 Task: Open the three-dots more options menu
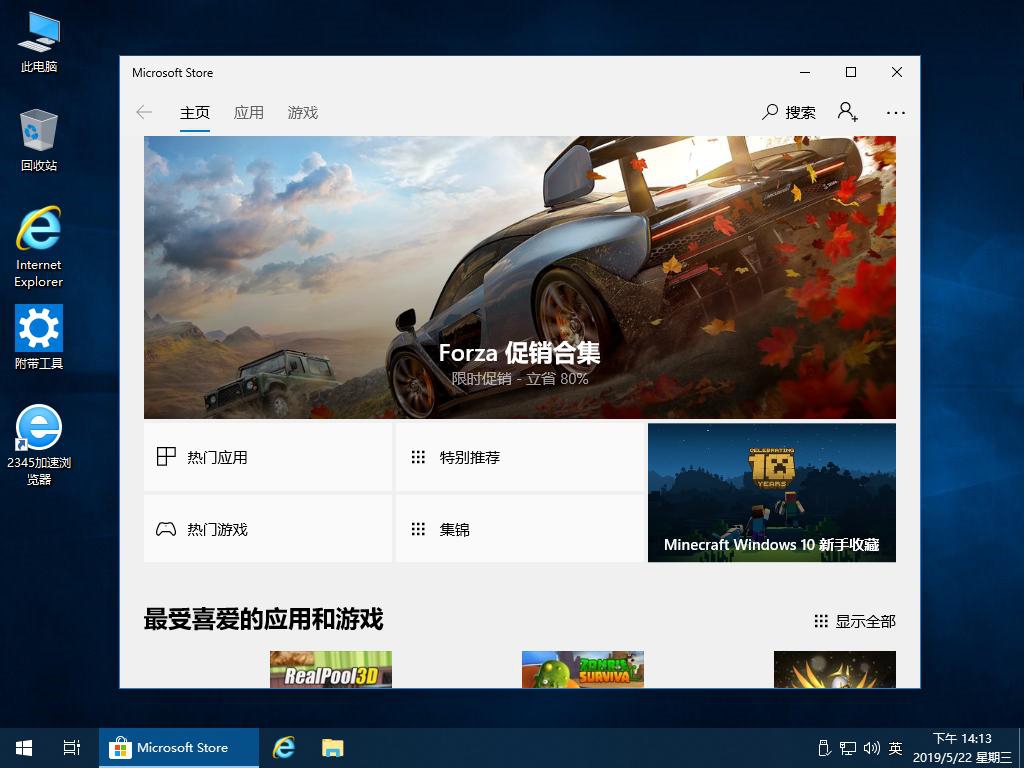point(896,113)
